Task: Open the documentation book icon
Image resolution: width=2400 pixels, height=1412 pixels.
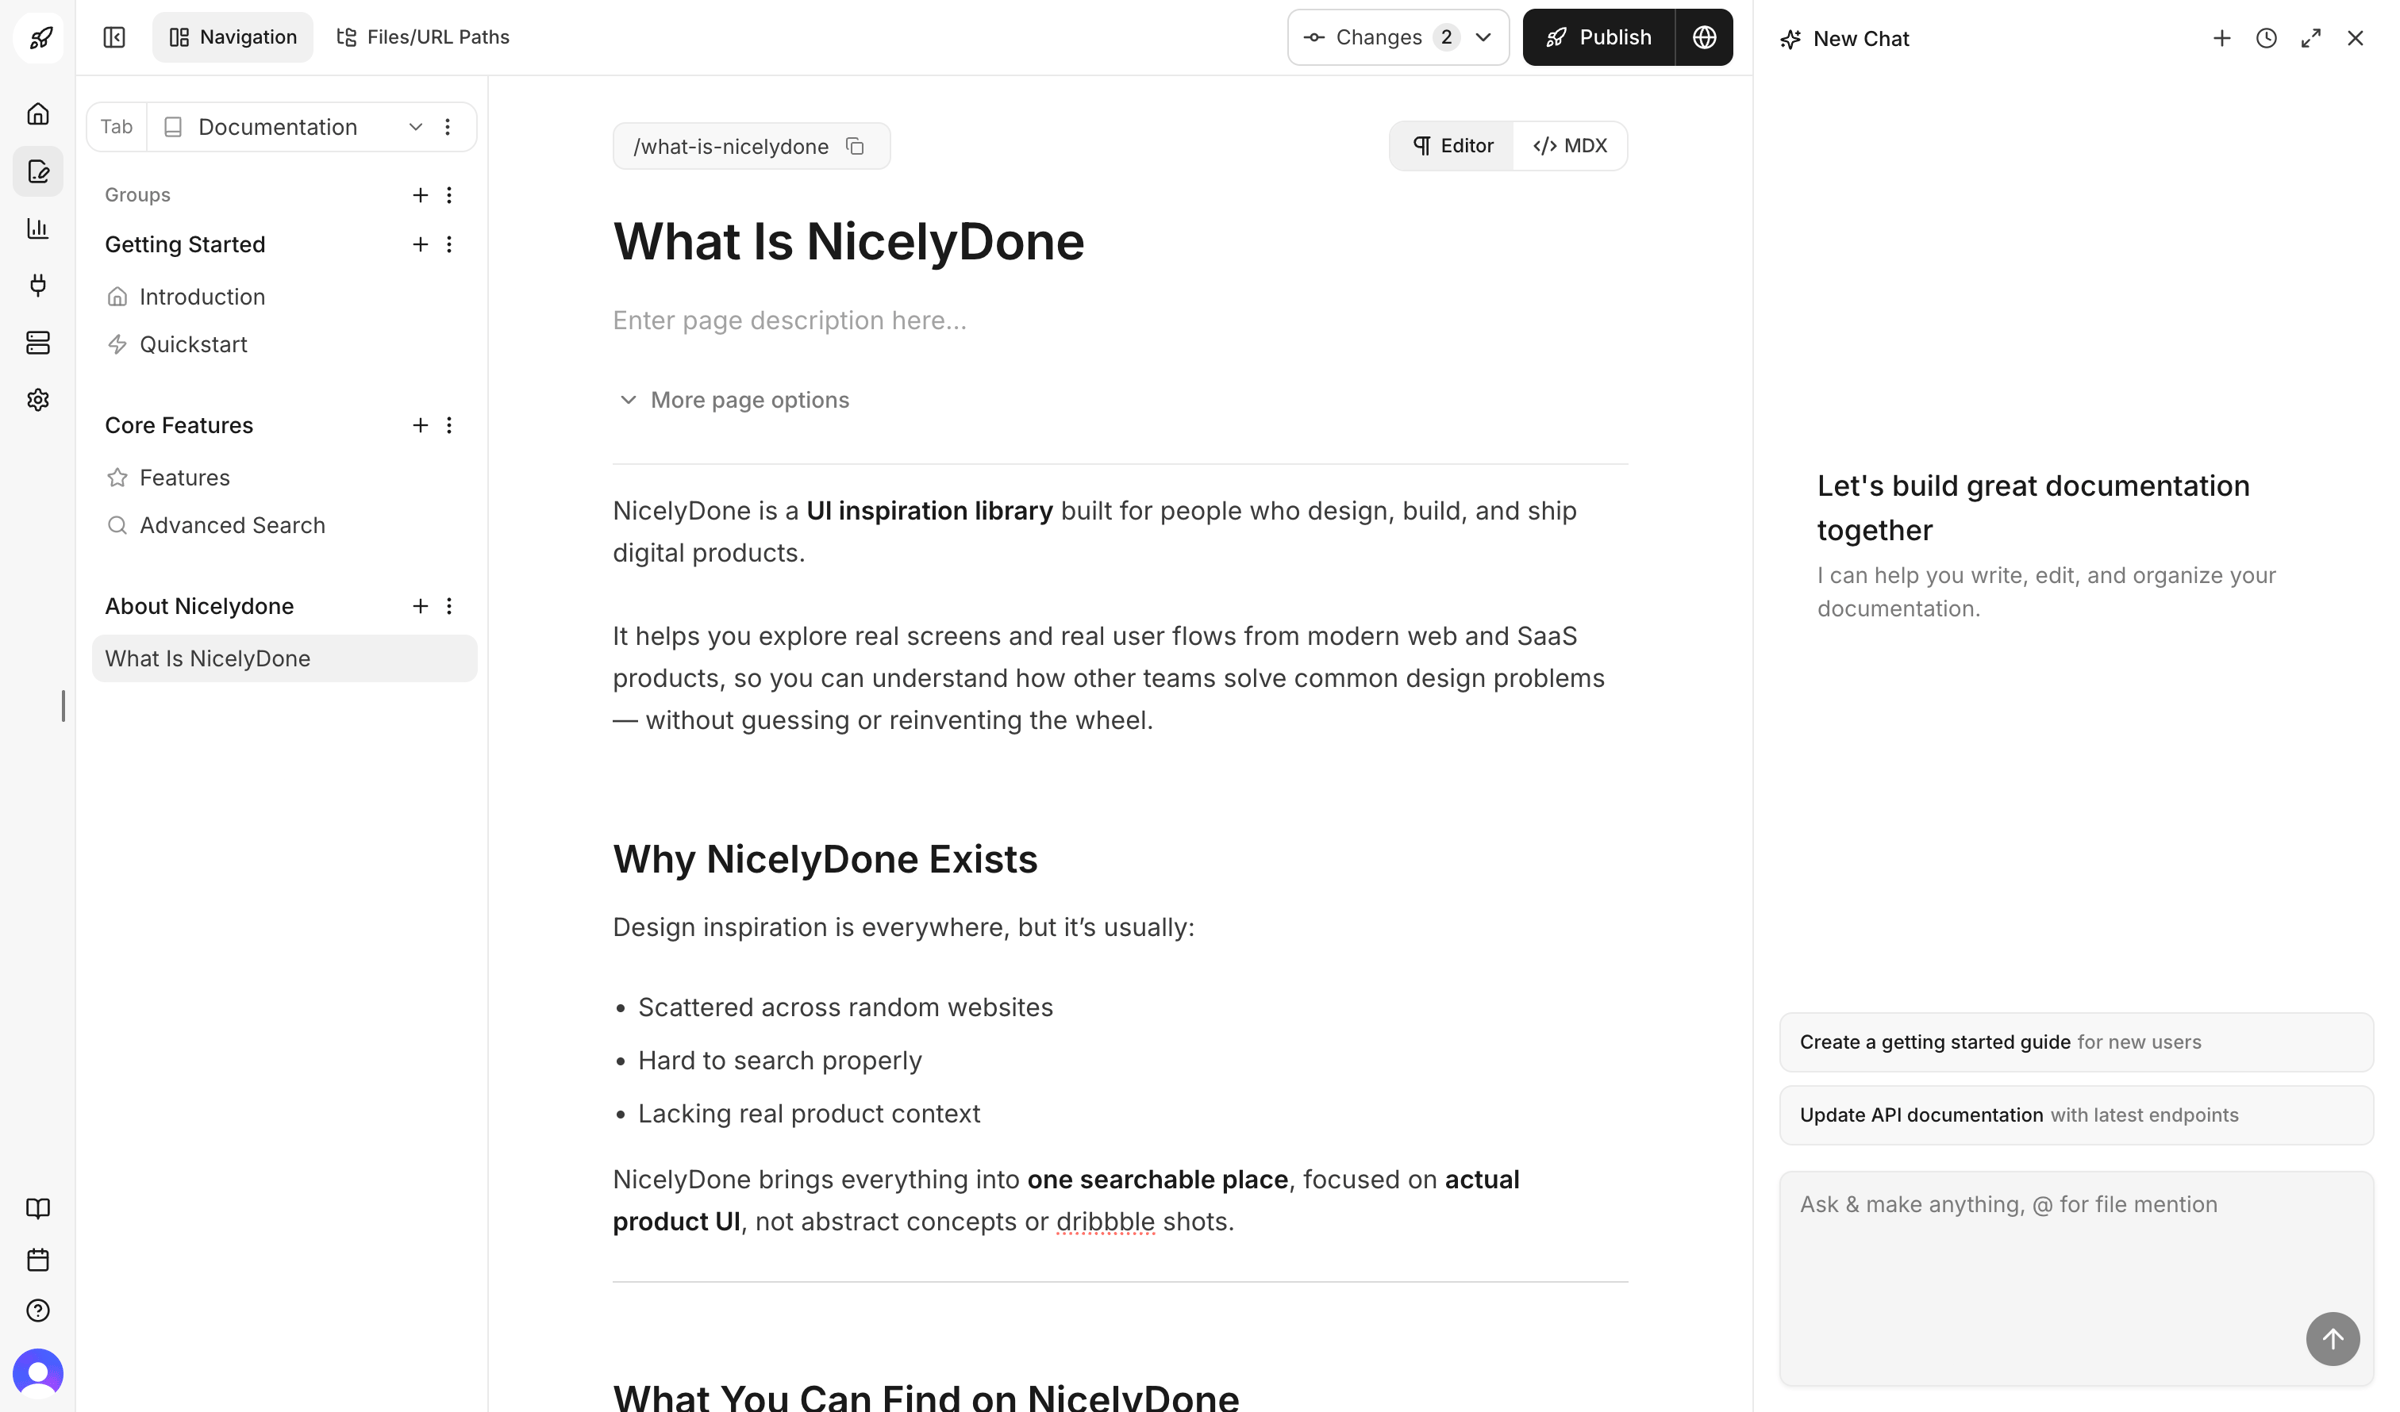Action: tap(38, 1208)
